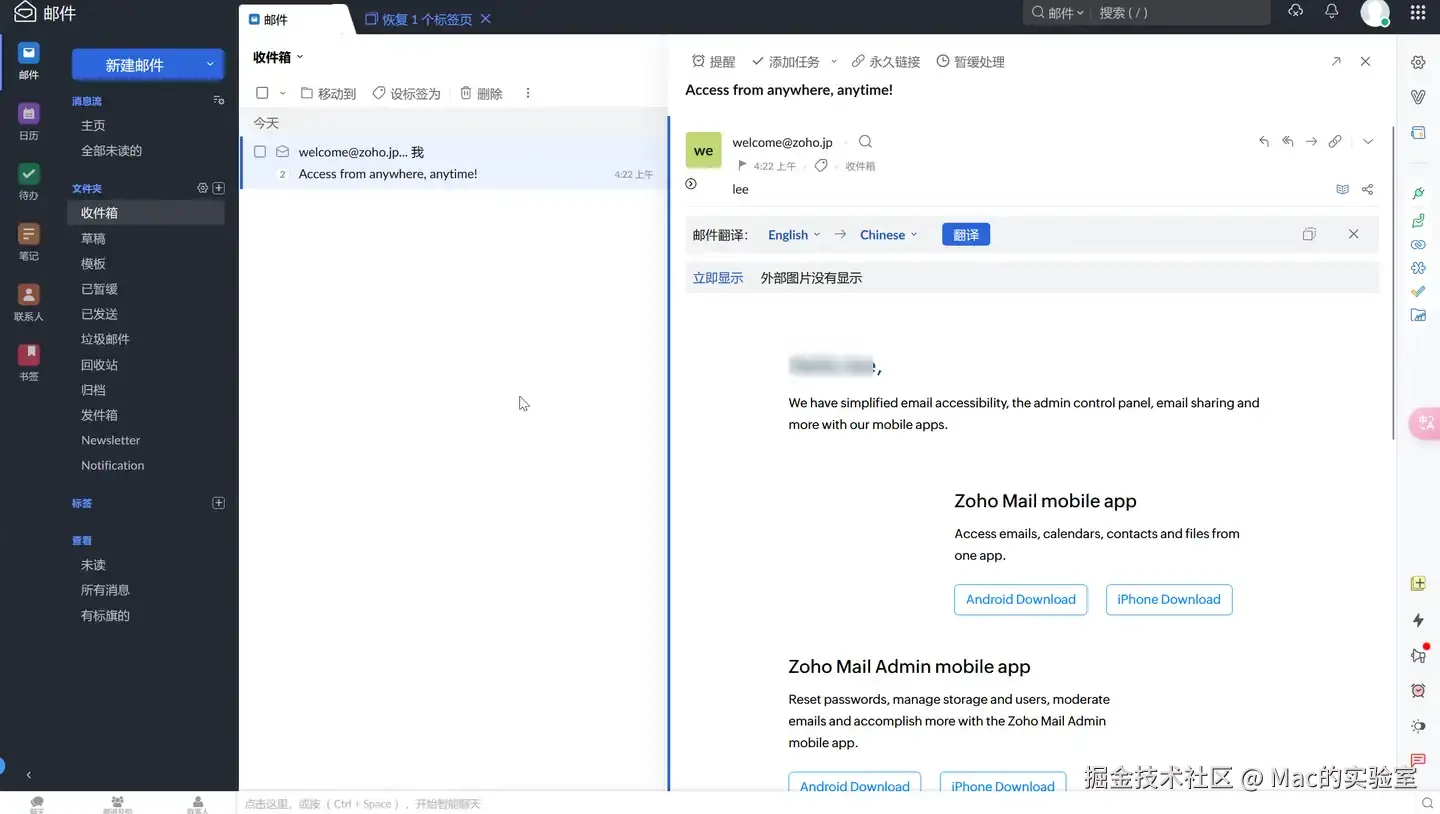Viewport: 1440px width, 814px height.
Task: Click in the 搜索 search field
Action: coord(1180,13)
